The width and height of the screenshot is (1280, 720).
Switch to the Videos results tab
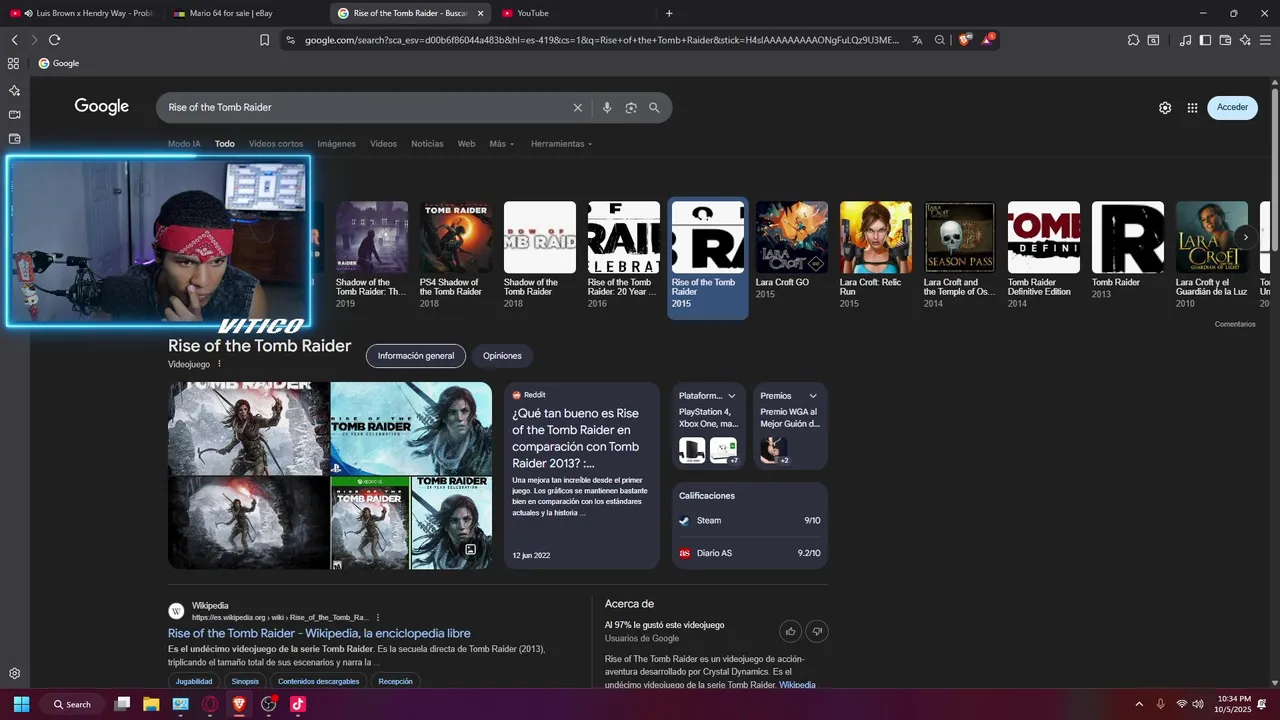pos(383,144)
